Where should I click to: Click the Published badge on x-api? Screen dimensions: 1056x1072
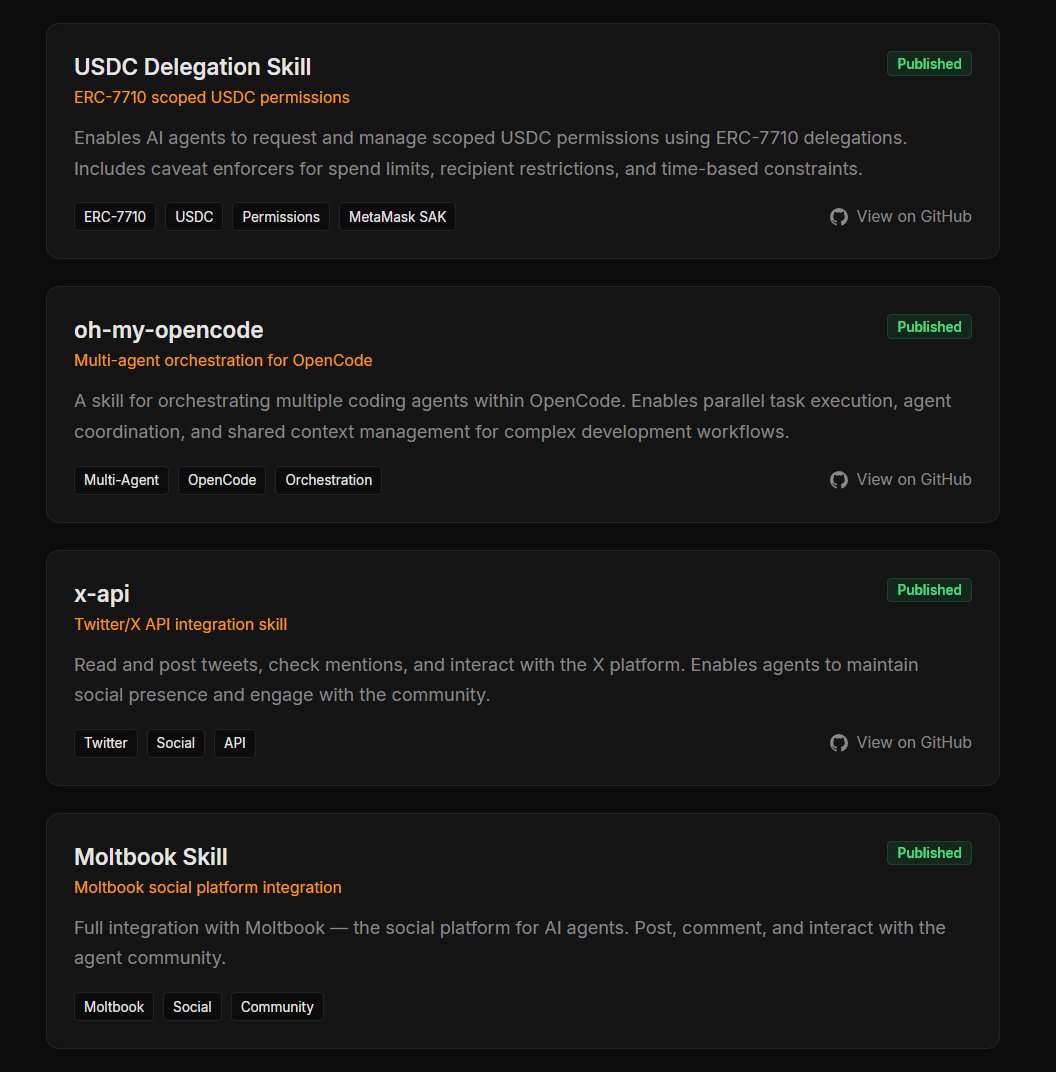(929, 590)
